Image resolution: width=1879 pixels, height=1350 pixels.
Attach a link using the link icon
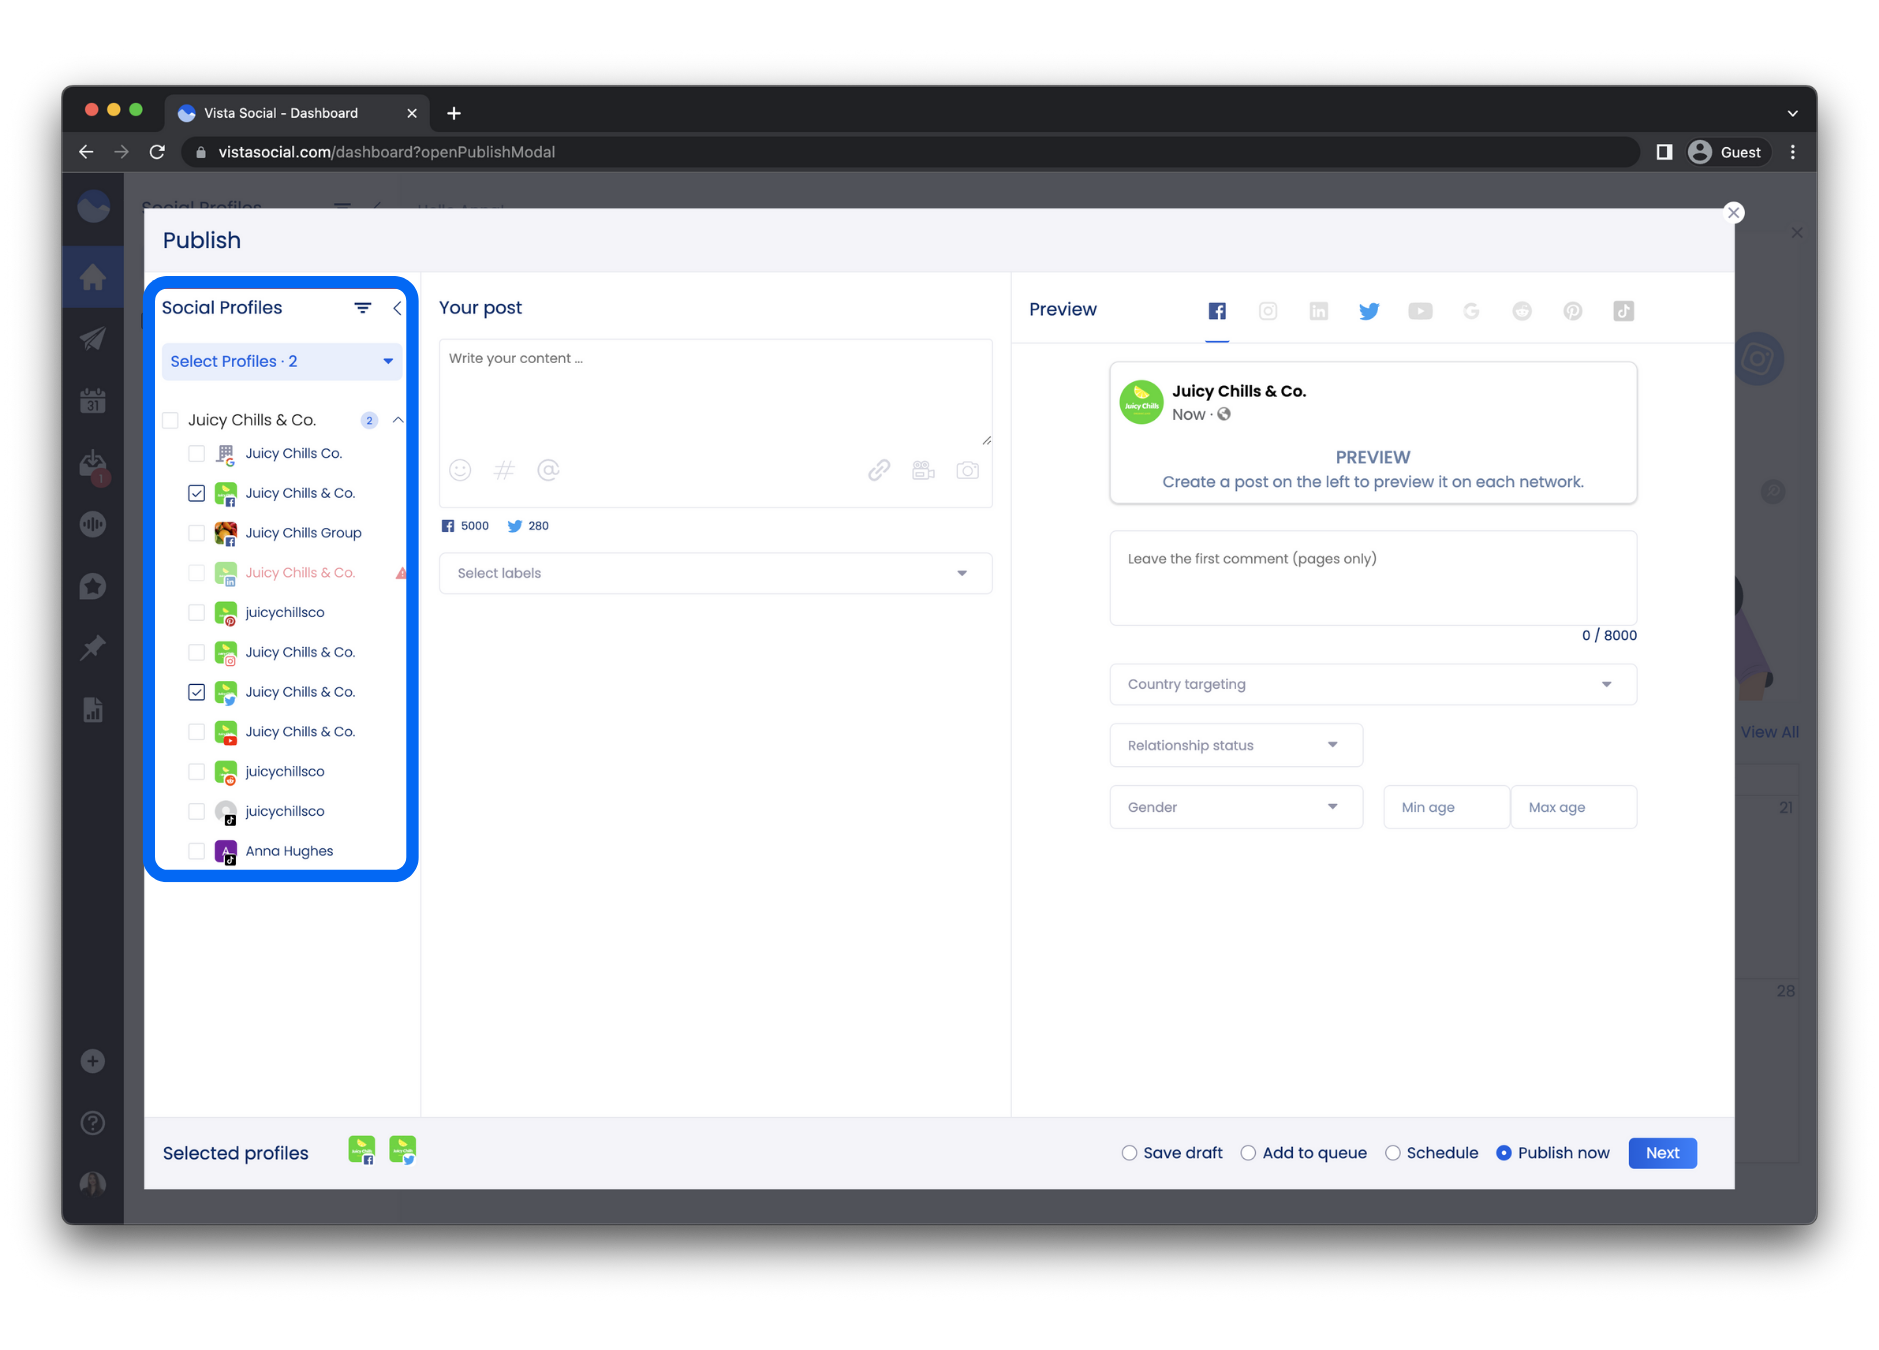pyautogui.click(x=879, y=470)
